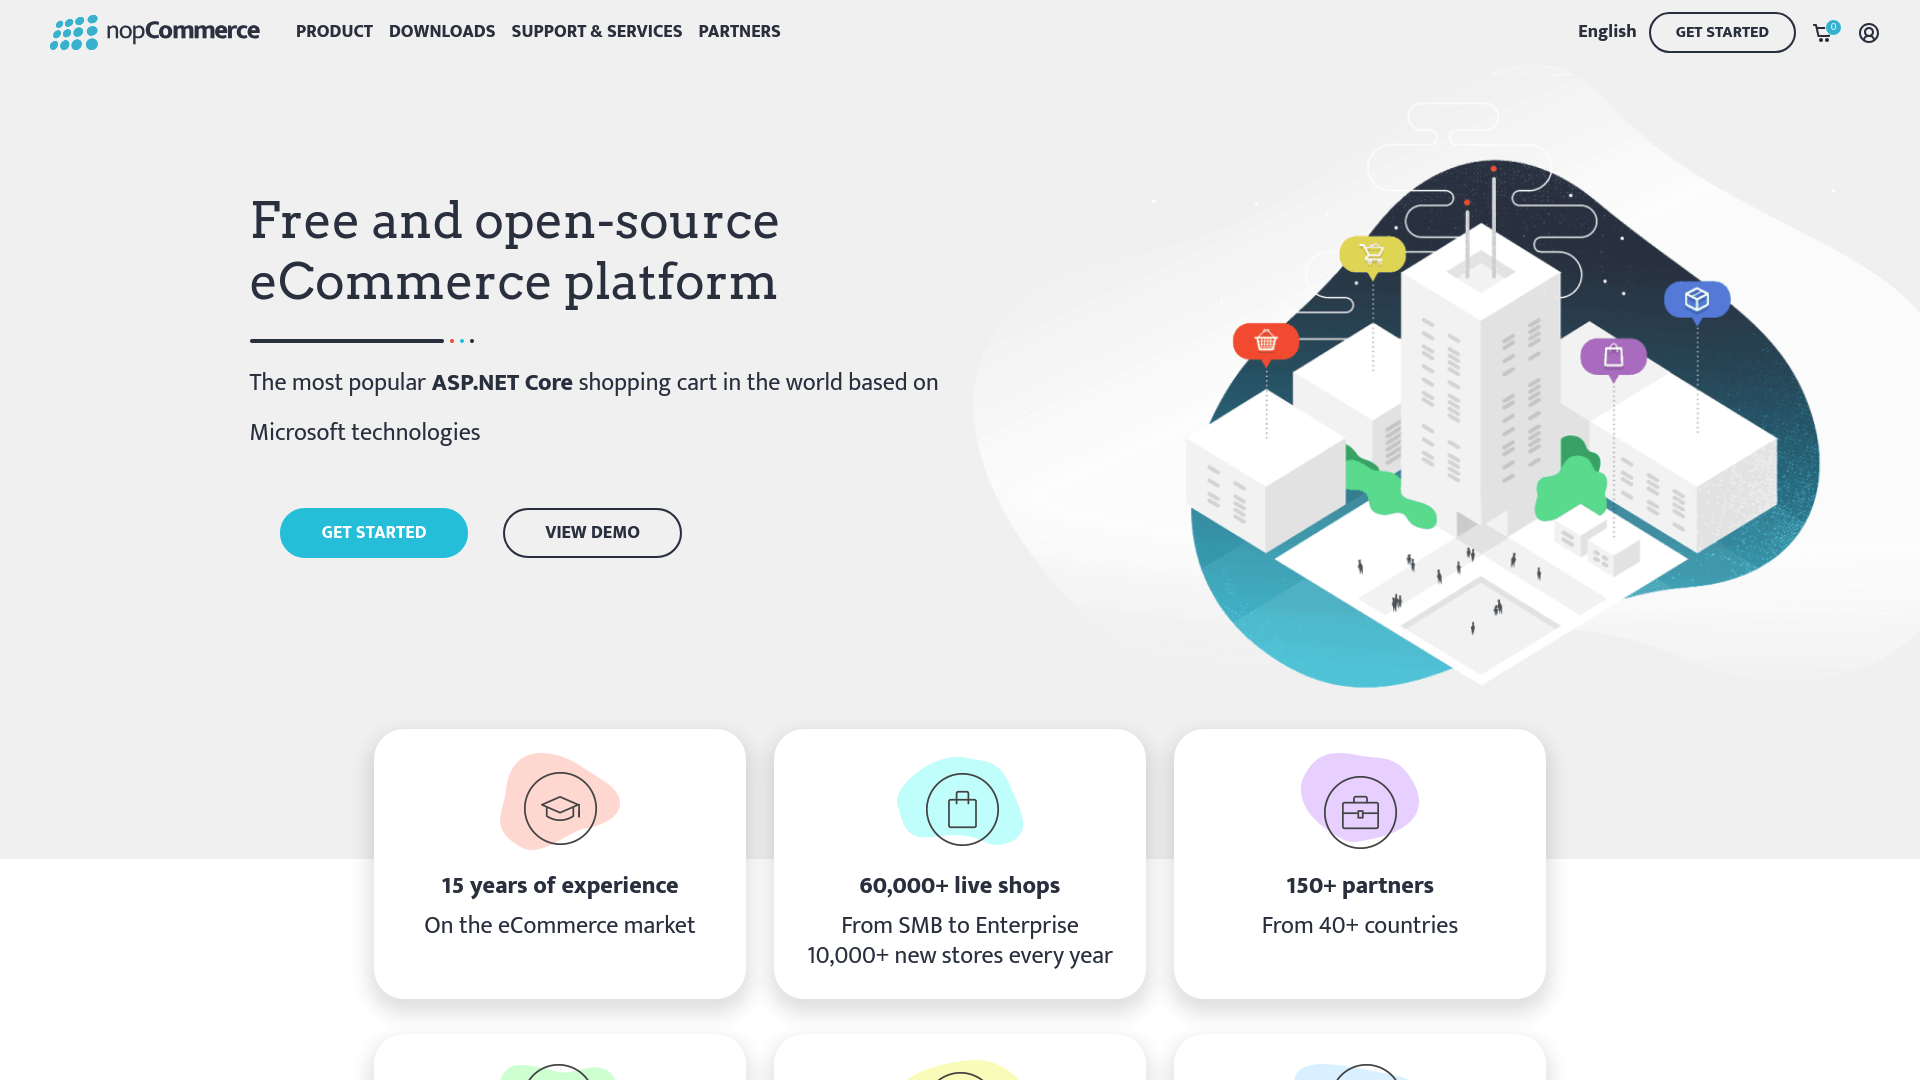Open the SUPPORT & SERVICES menu
Viewport: 1920px width, 1080px height.
597,32
